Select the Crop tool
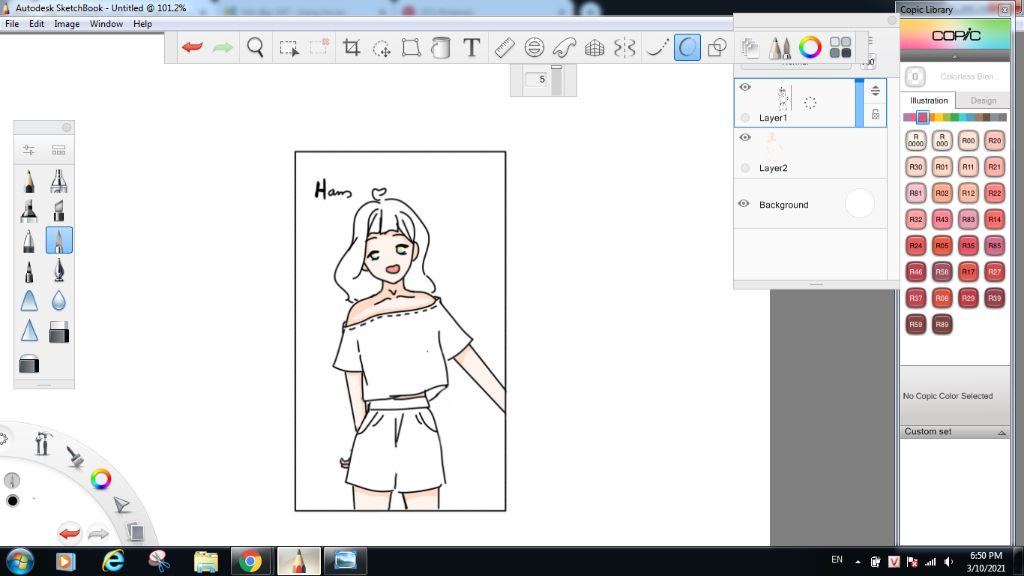This screenshot has height=576, width=1024. 351,47
